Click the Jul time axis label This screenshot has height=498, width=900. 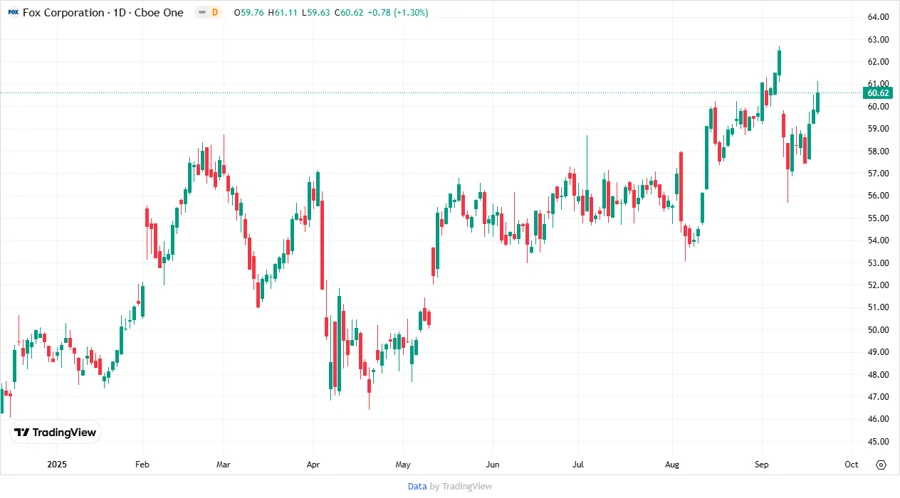(x=578, y=464)
